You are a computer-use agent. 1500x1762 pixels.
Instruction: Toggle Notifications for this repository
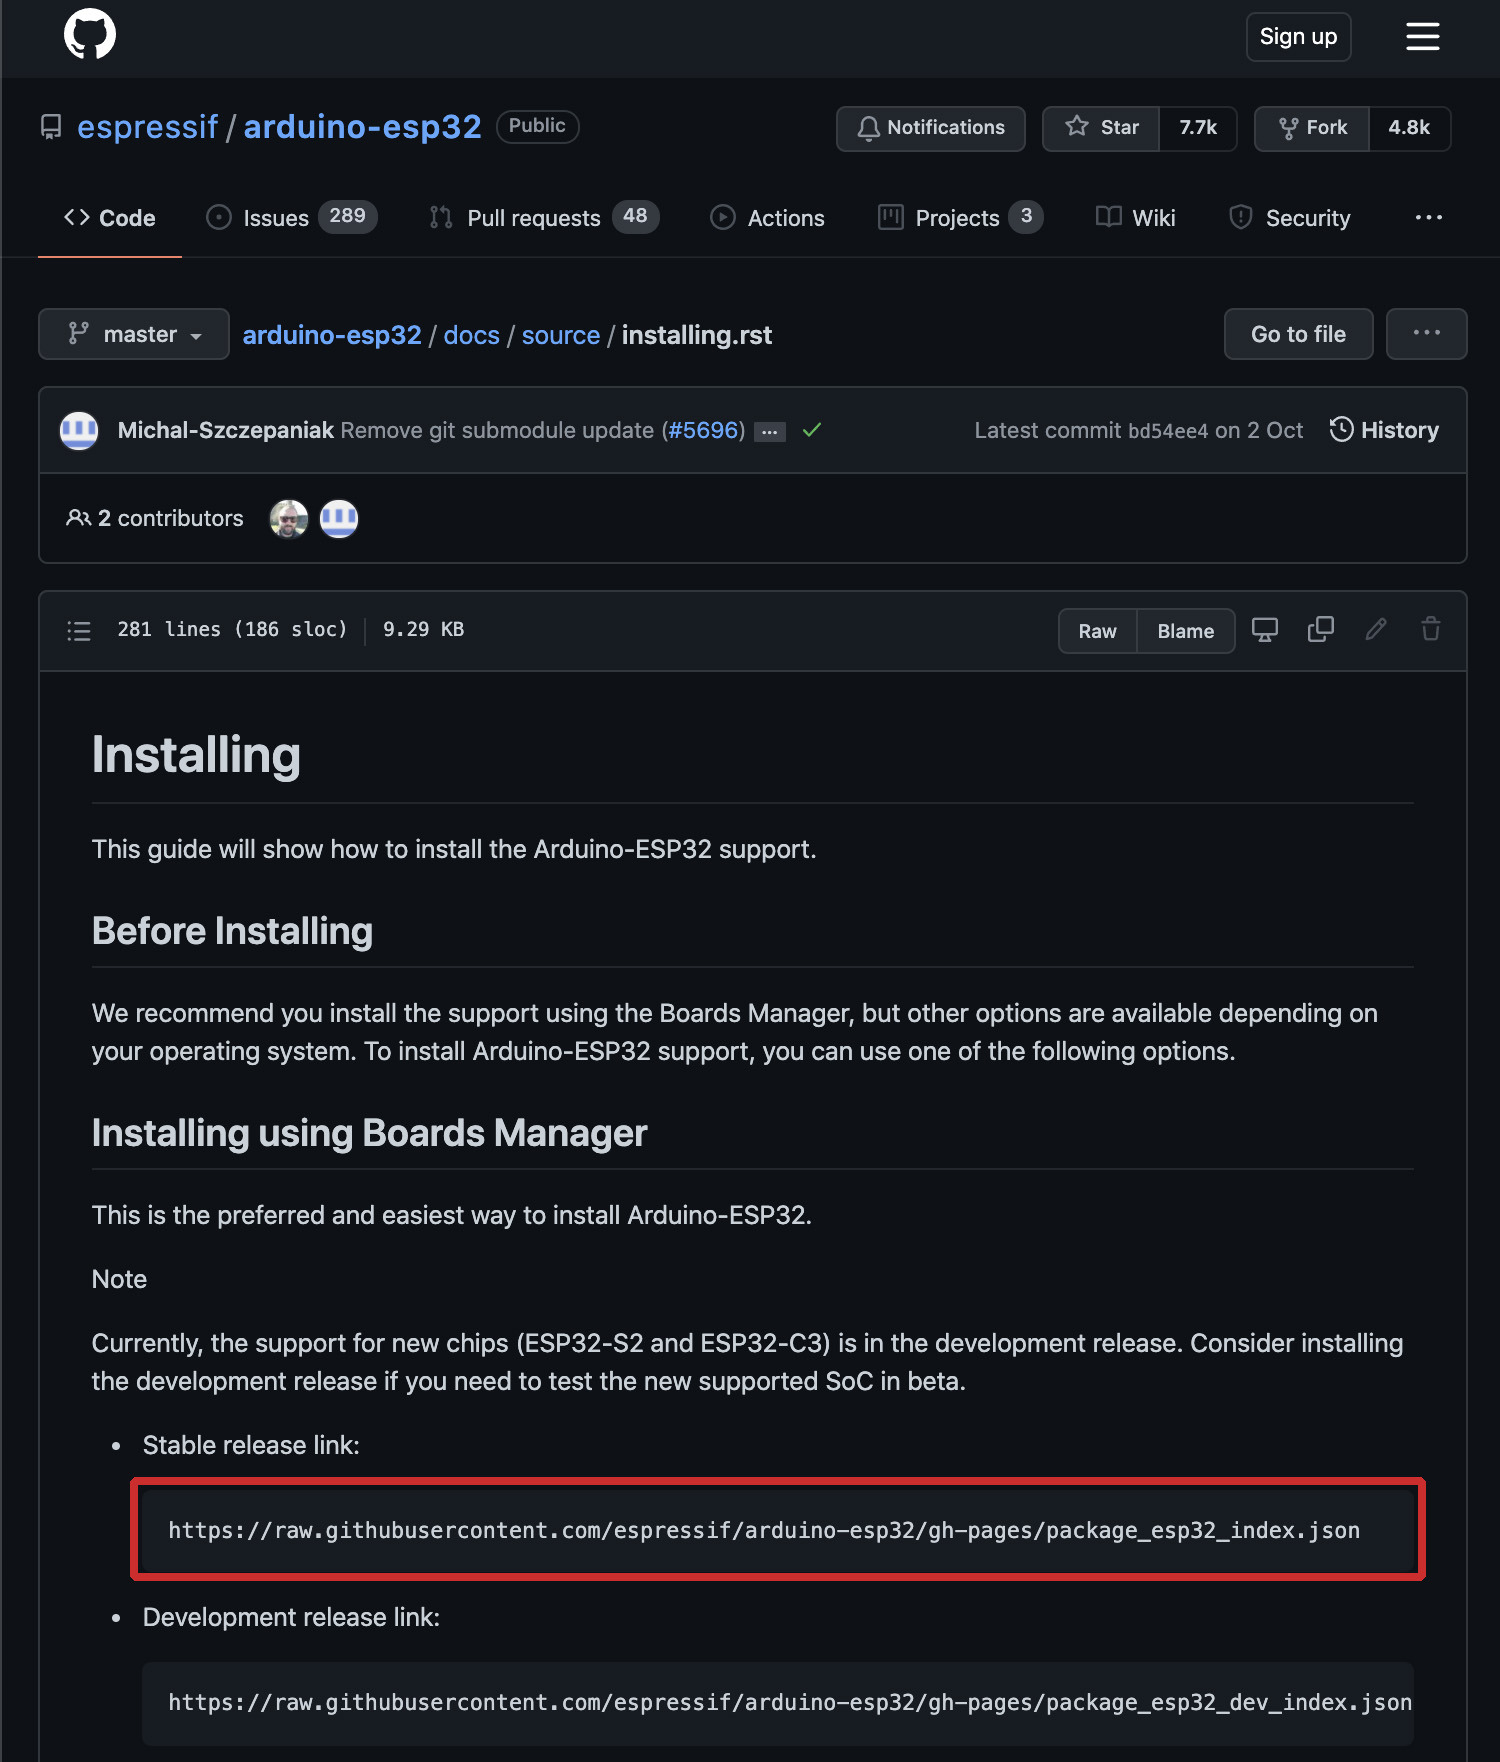point(931,128)
